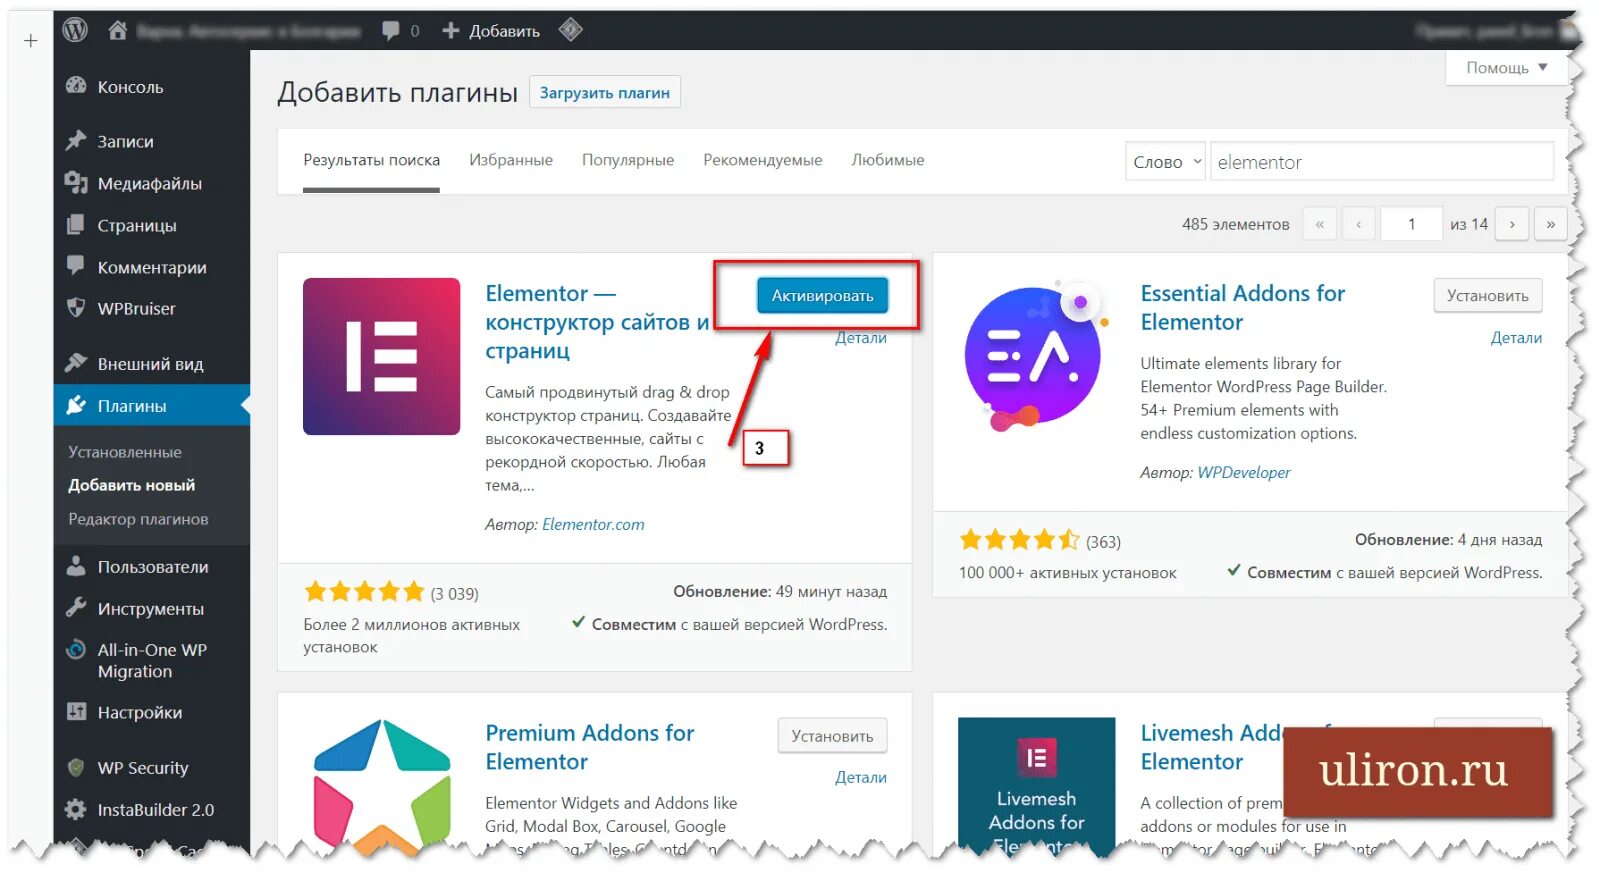Click the Пользователи user icon
Screen dimensions: 1600x873
click(x=76, y=566)
